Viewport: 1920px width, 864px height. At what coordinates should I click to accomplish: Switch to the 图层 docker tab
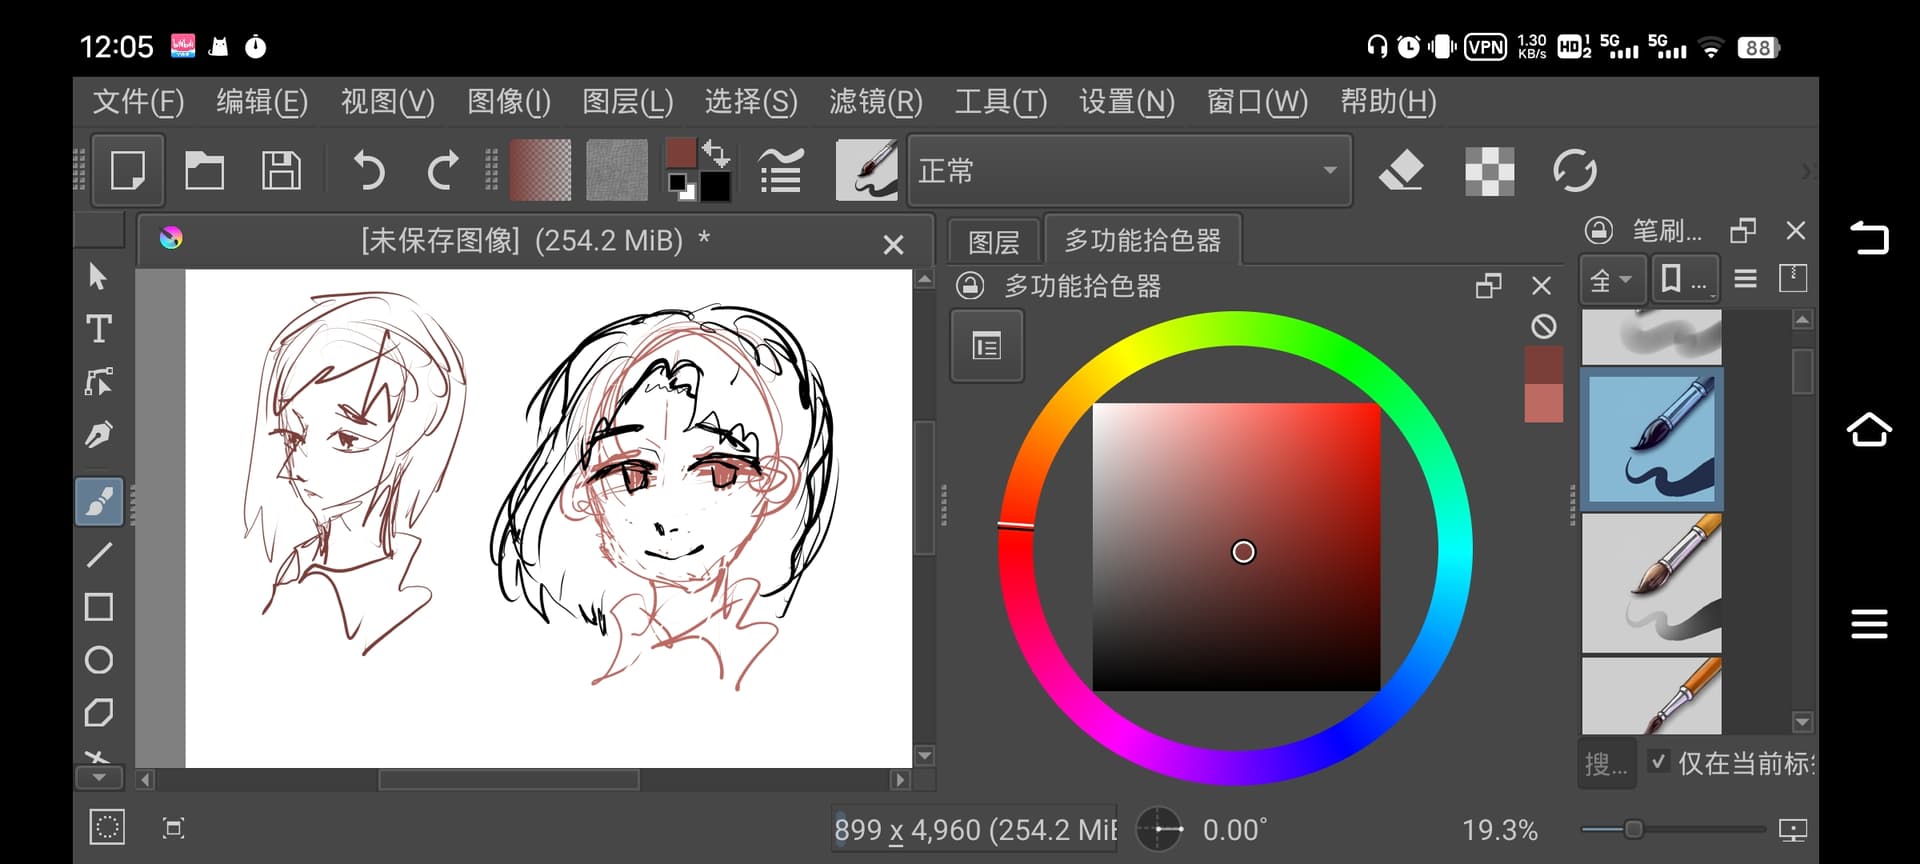(994, 242)
